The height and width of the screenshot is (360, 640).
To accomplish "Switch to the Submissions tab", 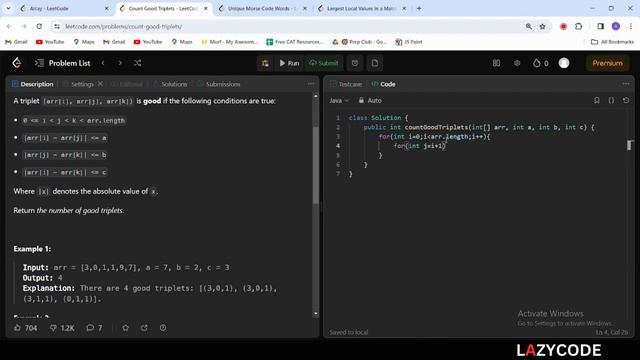I will point(219,84).
